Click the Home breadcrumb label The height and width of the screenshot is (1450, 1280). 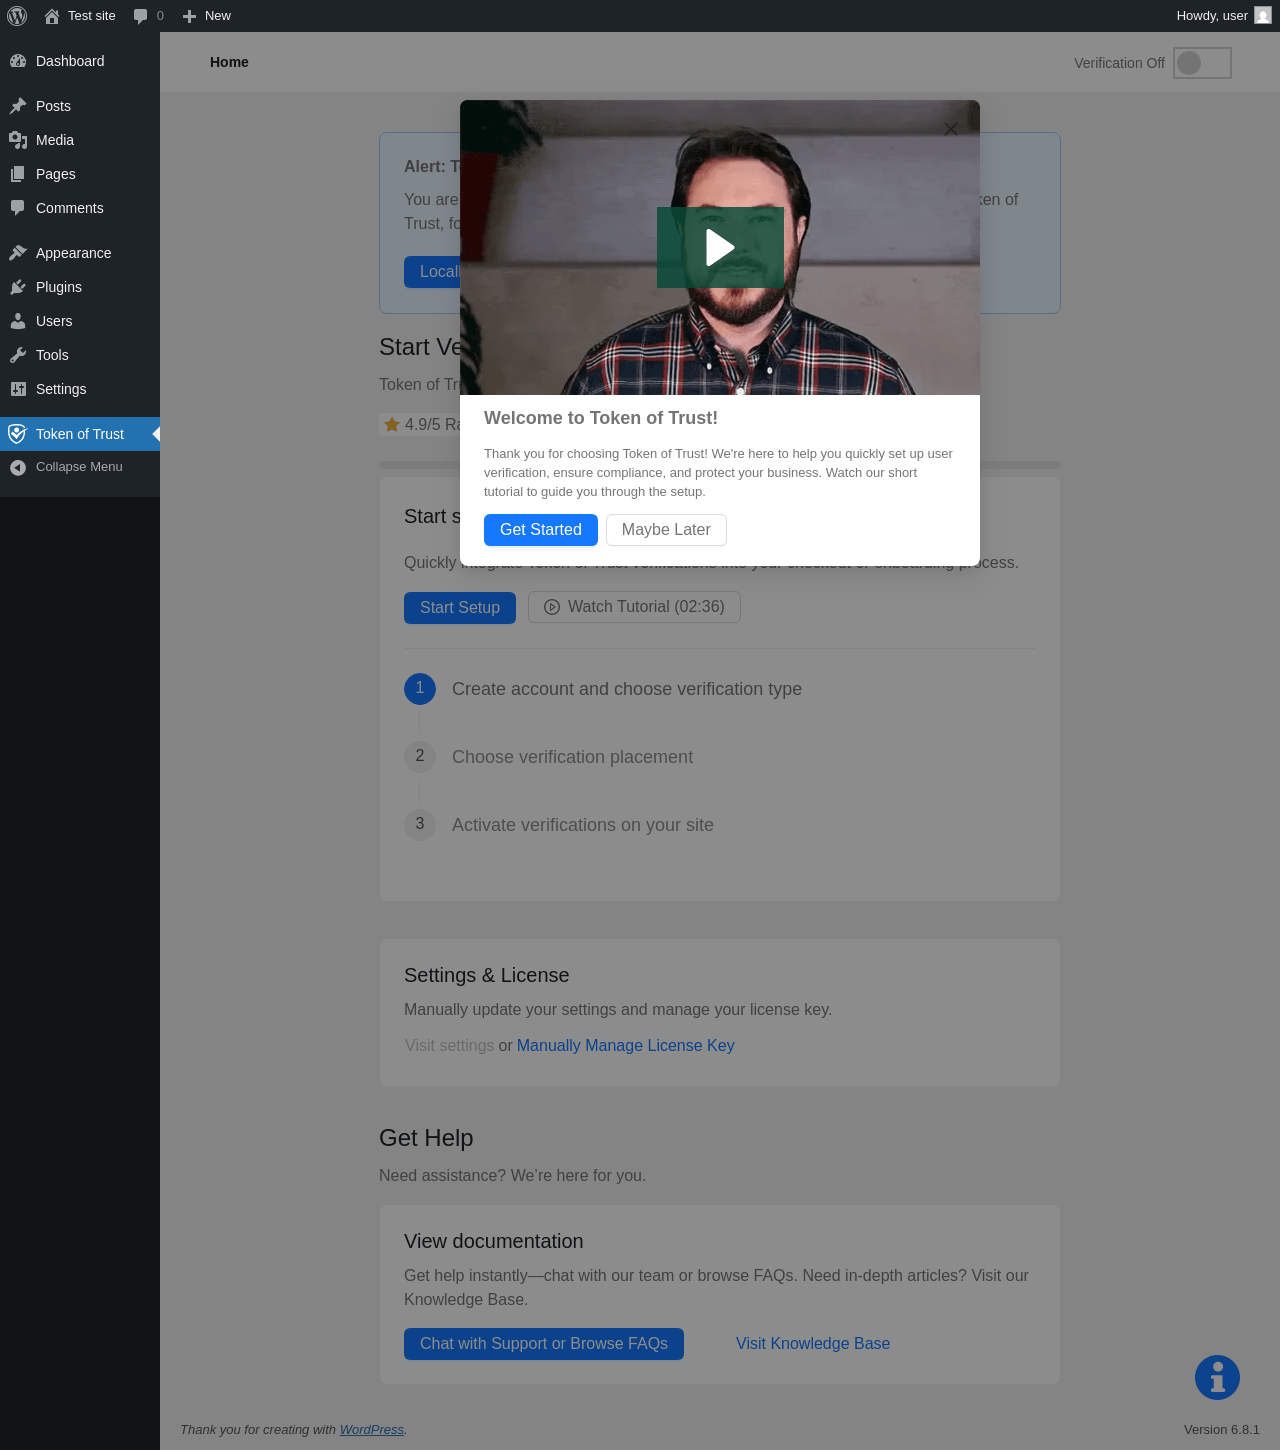229,62
